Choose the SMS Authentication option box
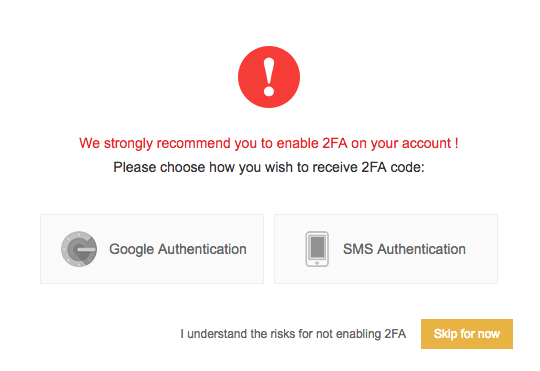540x371 pixels. tap(386, 249)
